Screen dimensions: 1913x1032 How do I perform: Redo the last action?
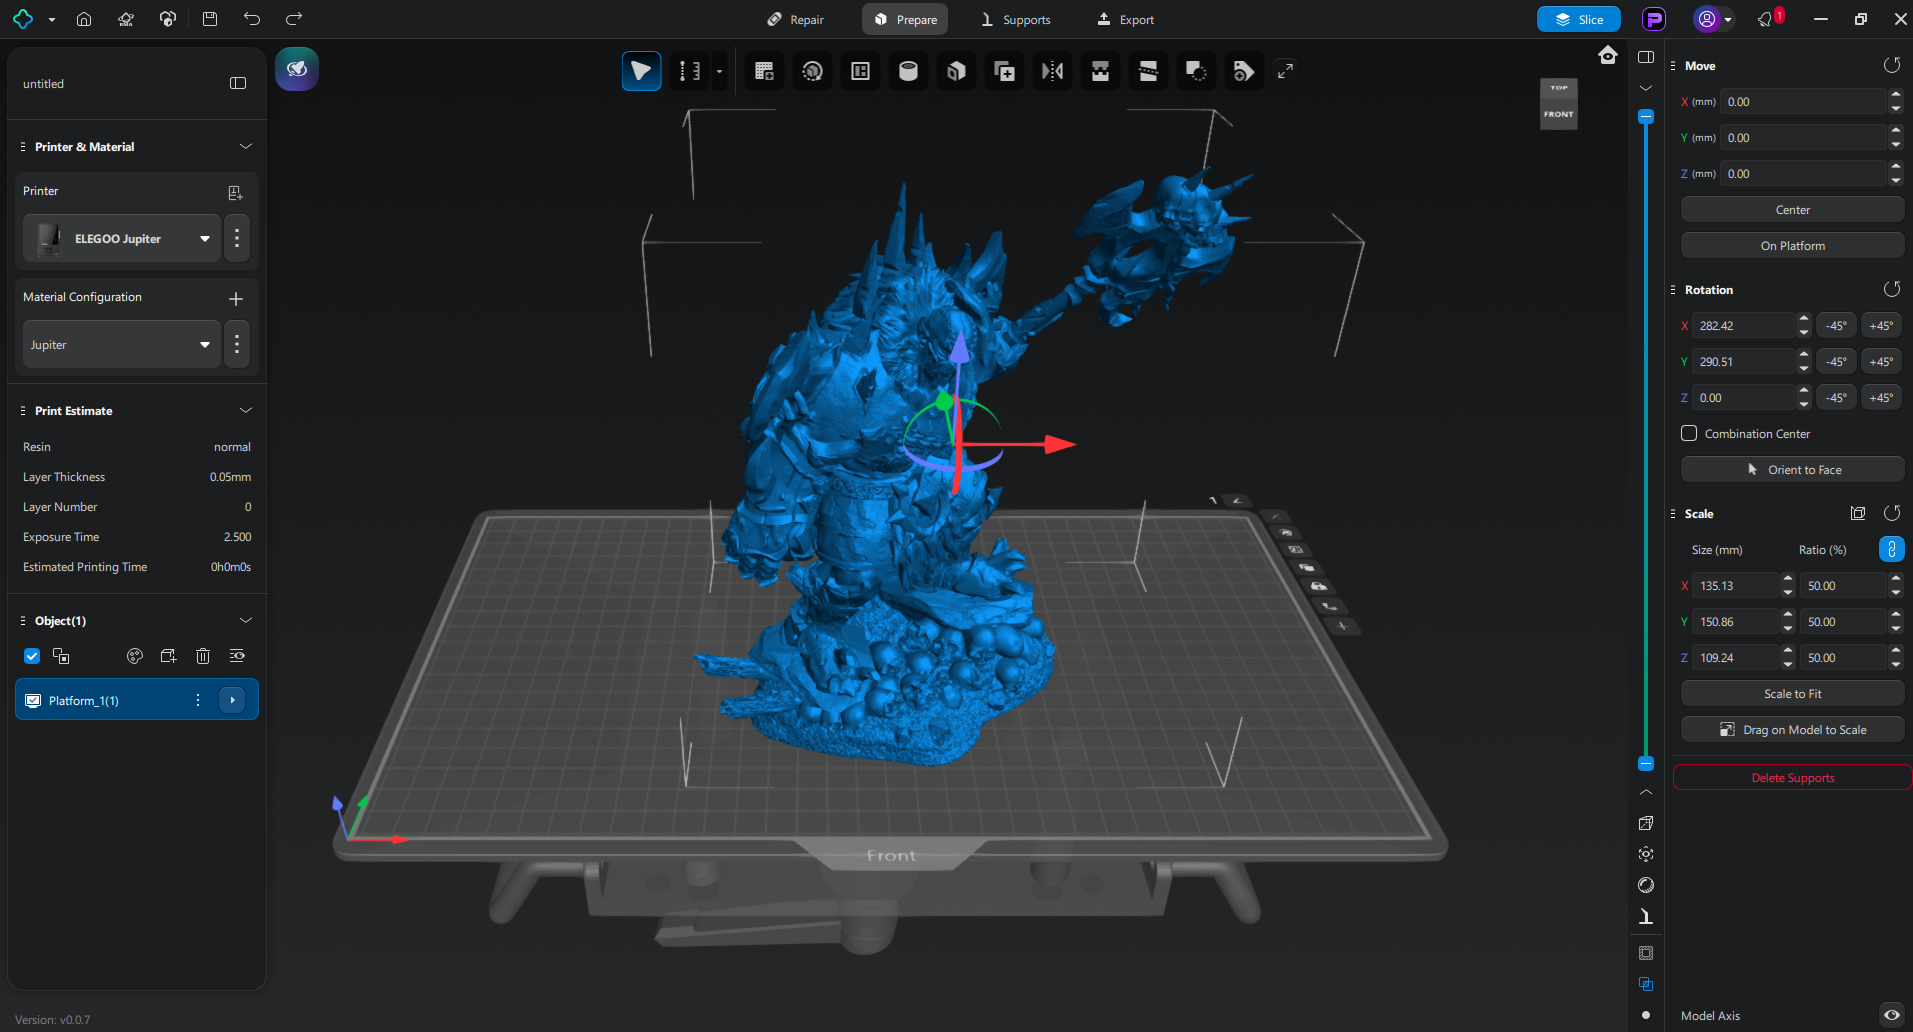click(x=294, y=19)
